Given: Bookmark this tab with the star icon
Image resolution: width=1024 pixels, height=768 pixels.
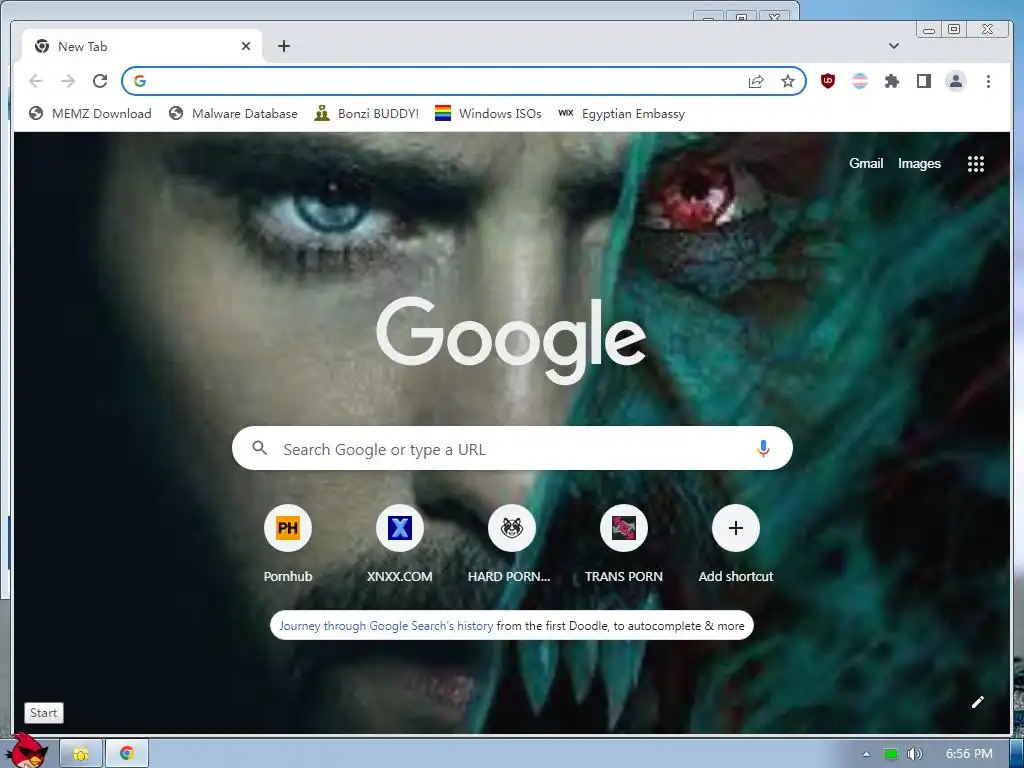Looking at the screenshot, I should click(788, 81).
